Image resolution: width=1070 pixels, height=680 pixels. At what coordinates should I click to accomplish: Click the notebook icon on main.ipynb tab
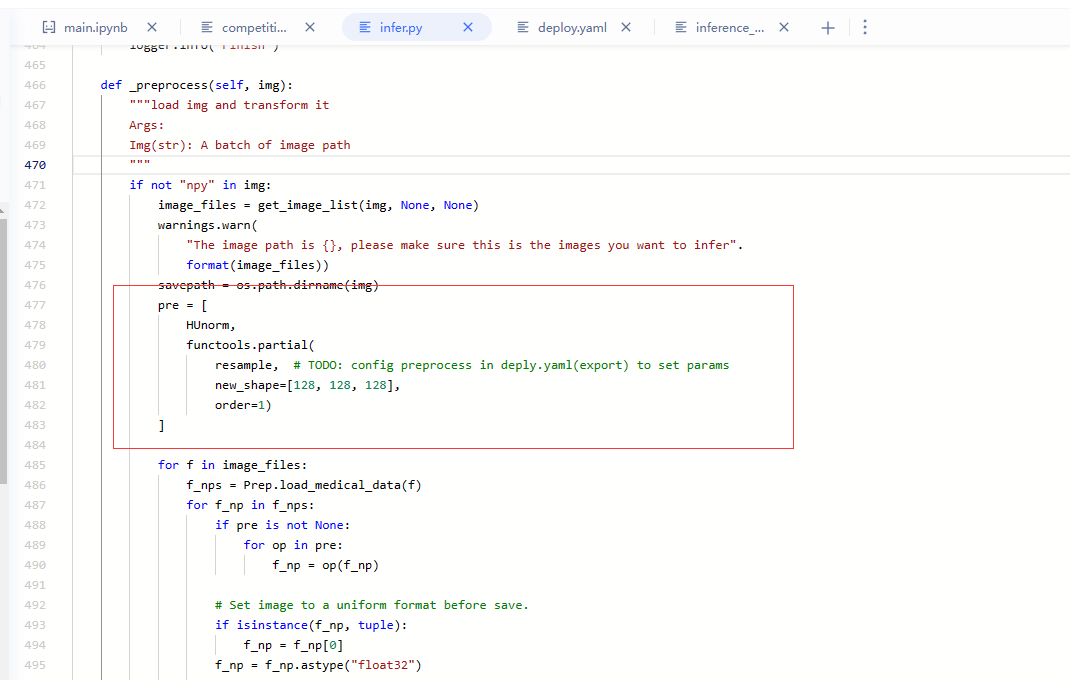49,27
